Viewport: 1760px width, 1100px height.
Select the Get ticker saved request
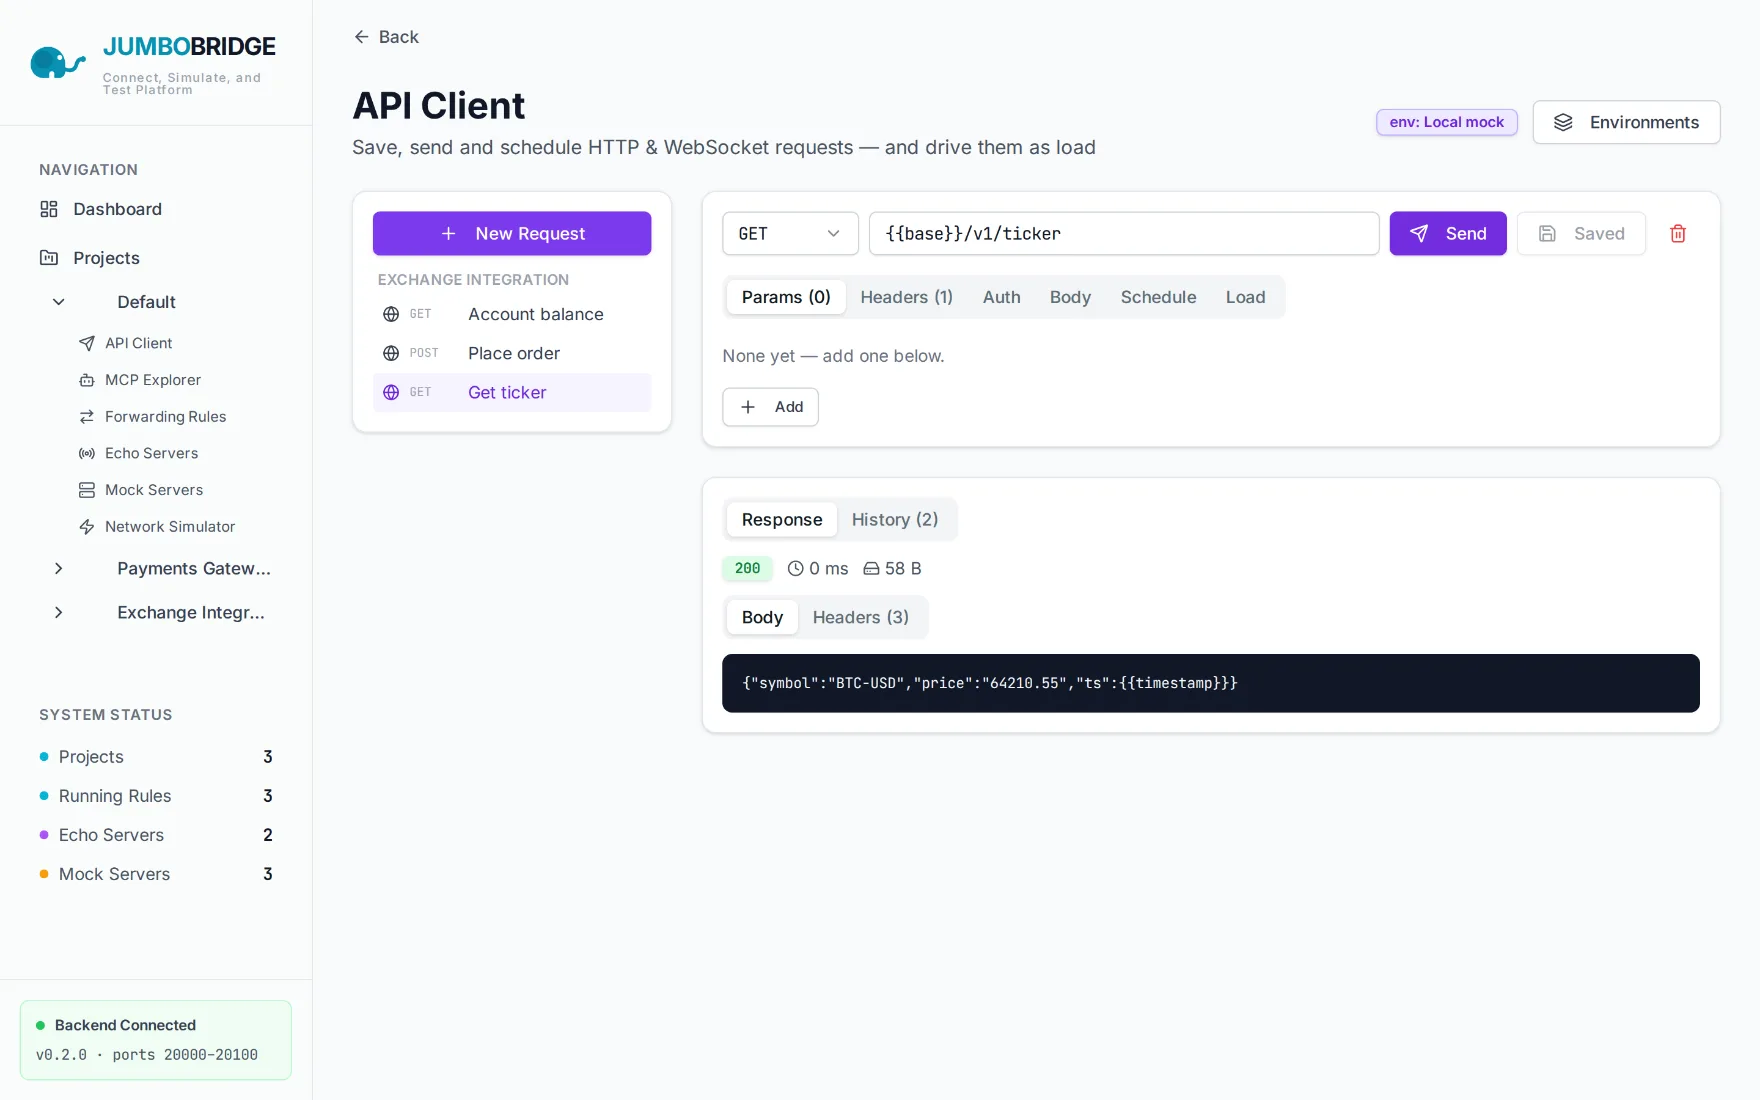512,392
